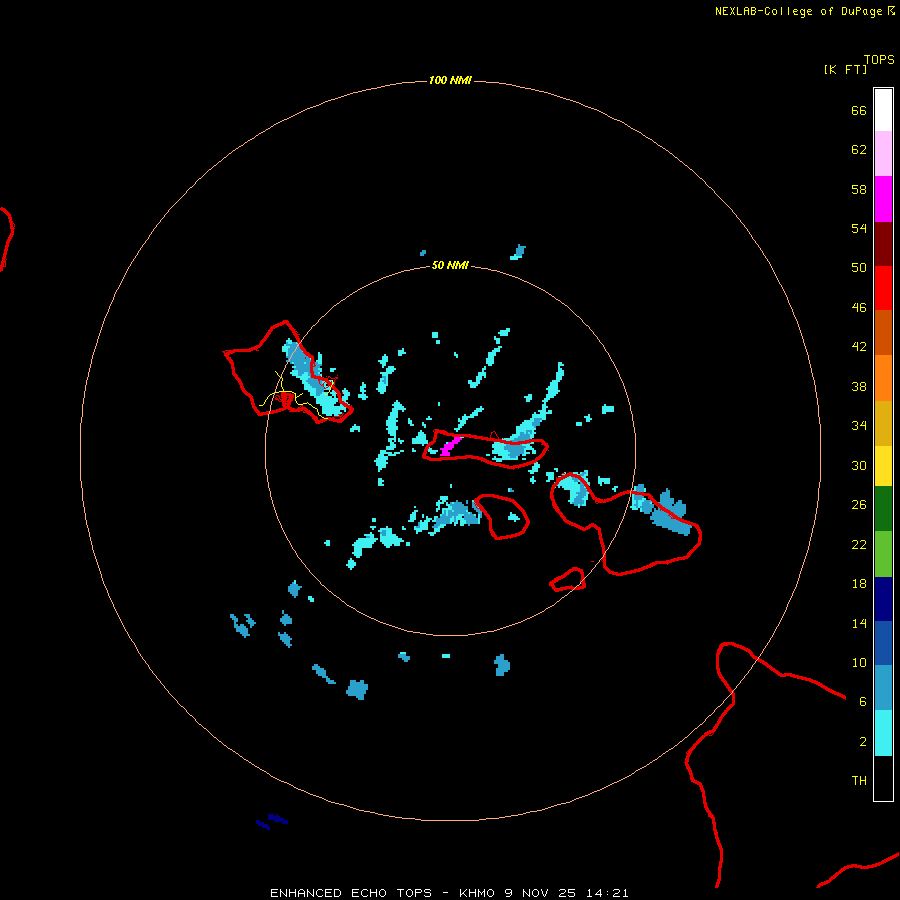Click the bright red 50 kft legend swatch

[883, 289]
